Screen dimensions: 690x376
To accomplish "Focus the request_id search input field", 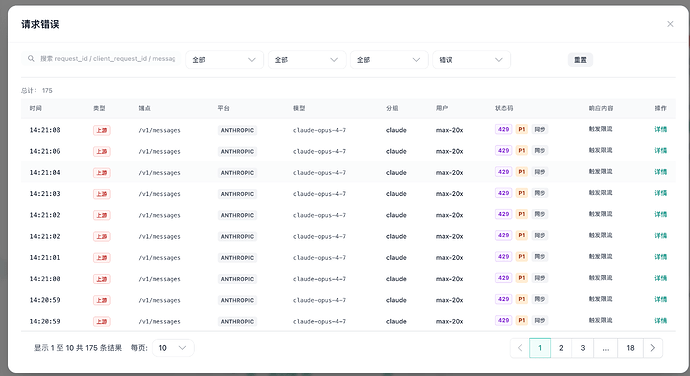I will pos(101,59).
